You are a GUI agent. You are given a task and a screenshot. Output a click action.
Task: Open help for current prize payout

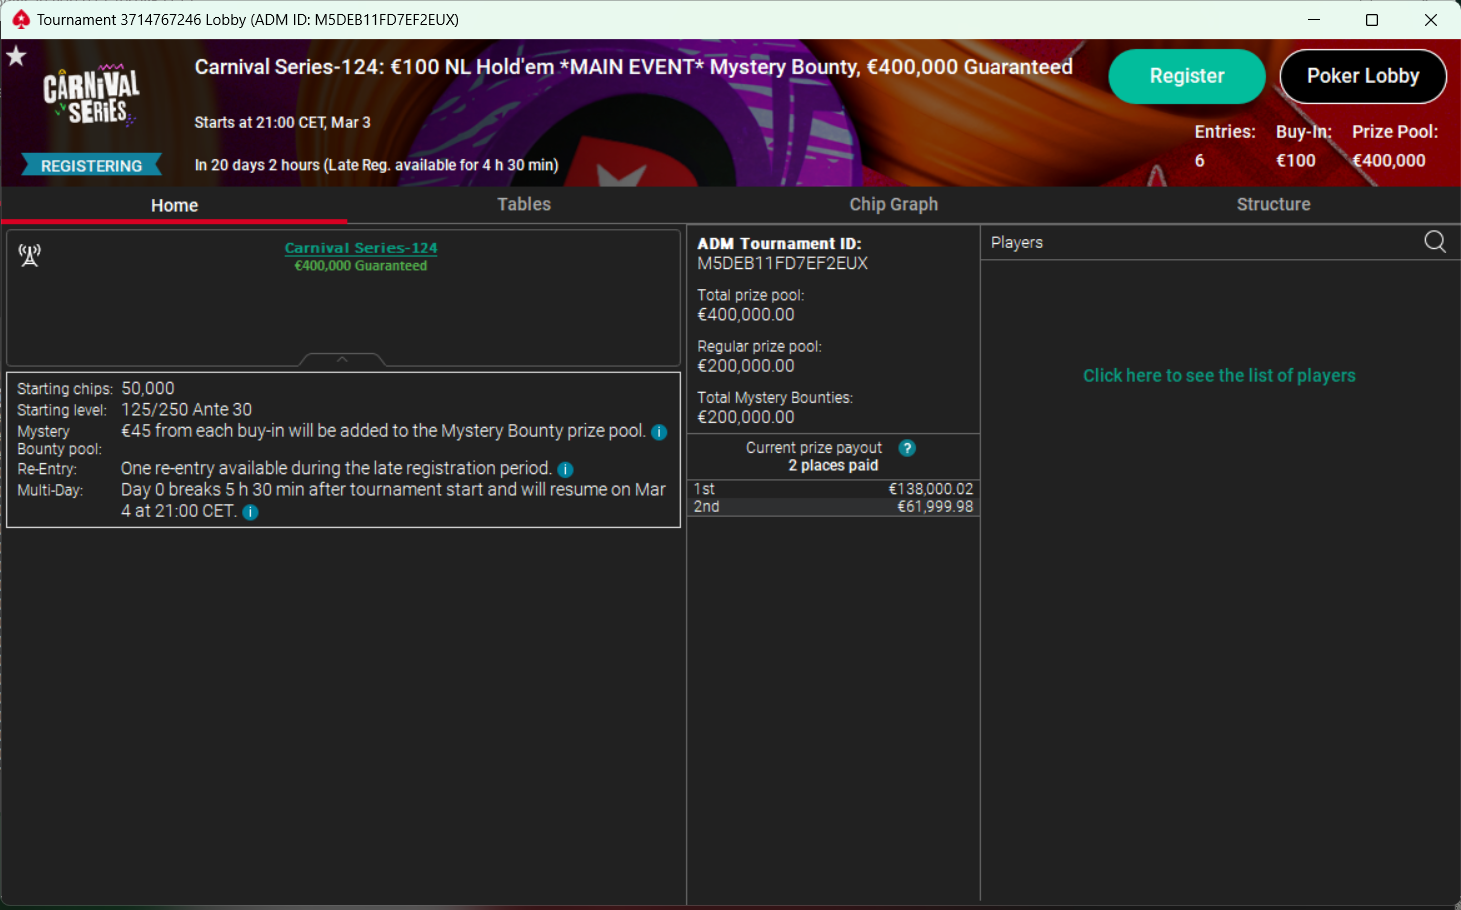[x=907, y=448]
